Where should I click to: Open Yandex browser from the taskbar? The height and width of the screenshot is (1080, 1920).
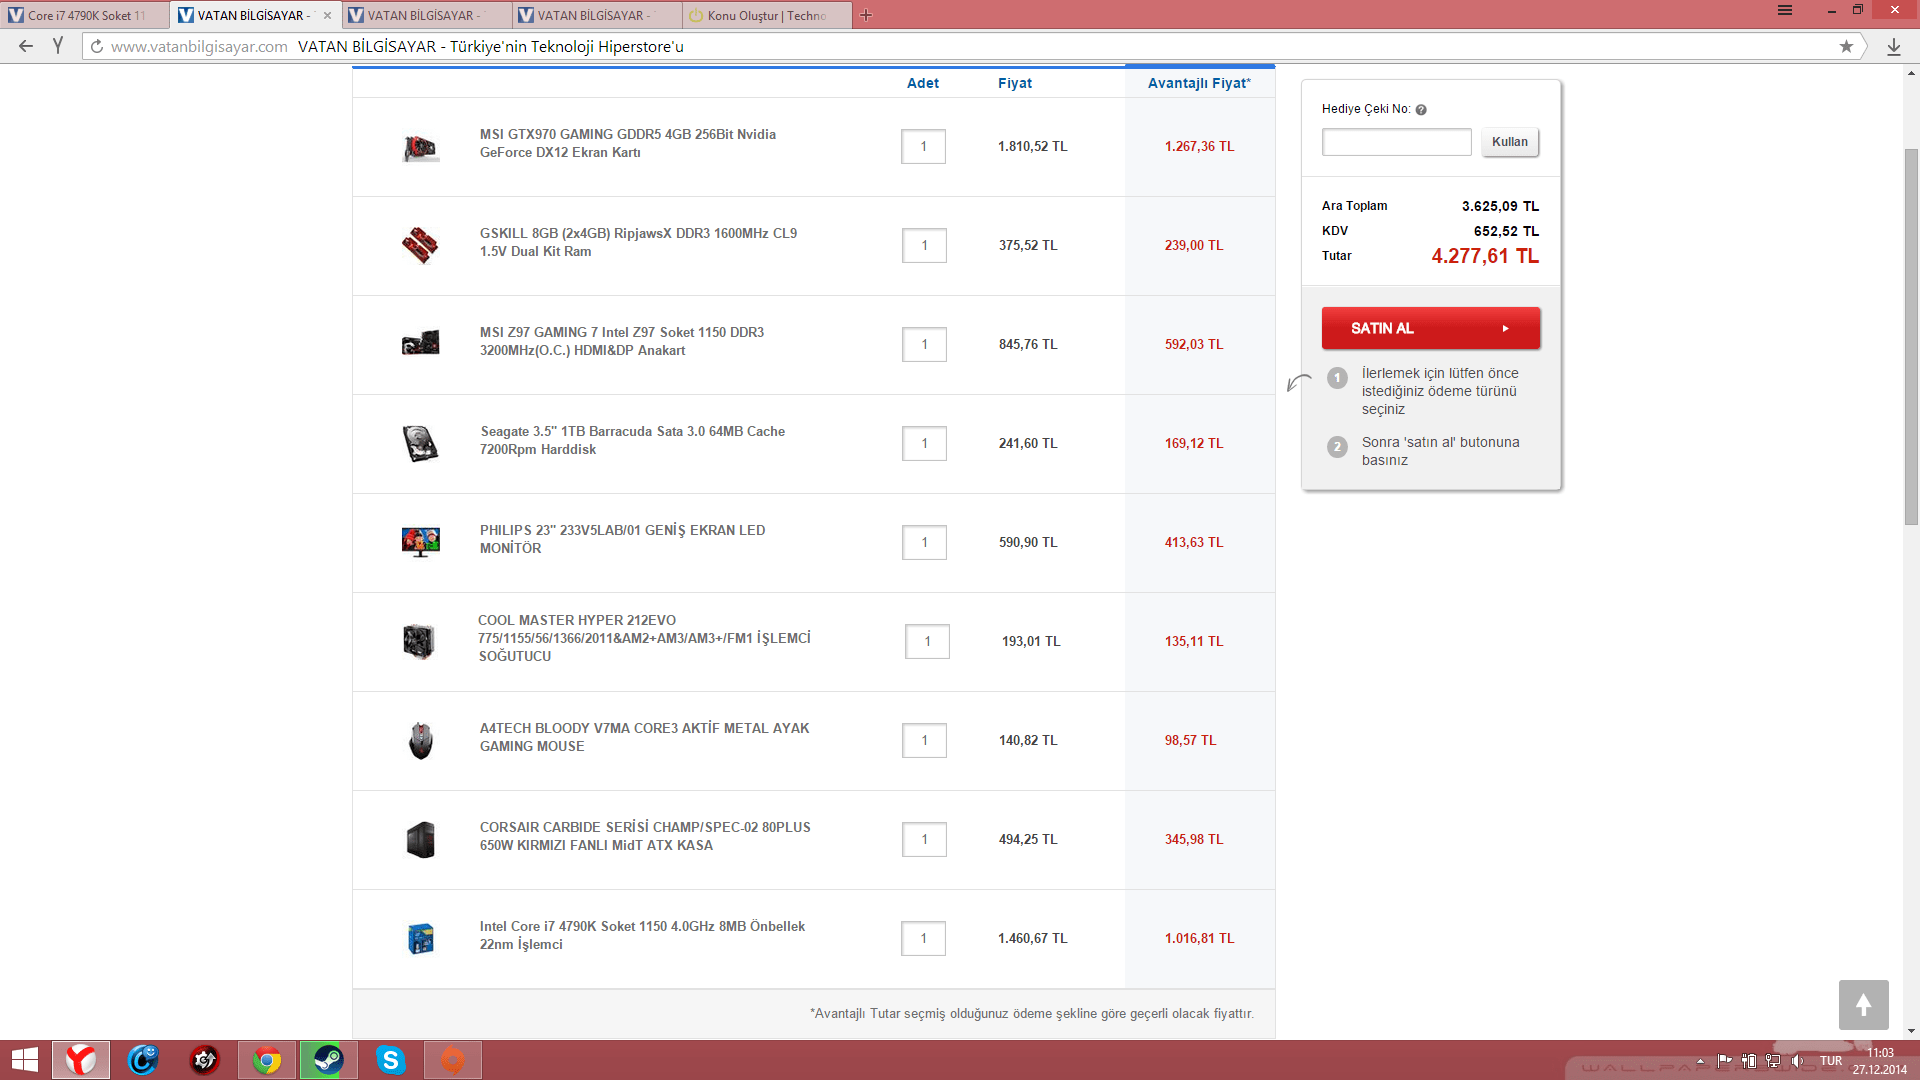point(81,1060)
